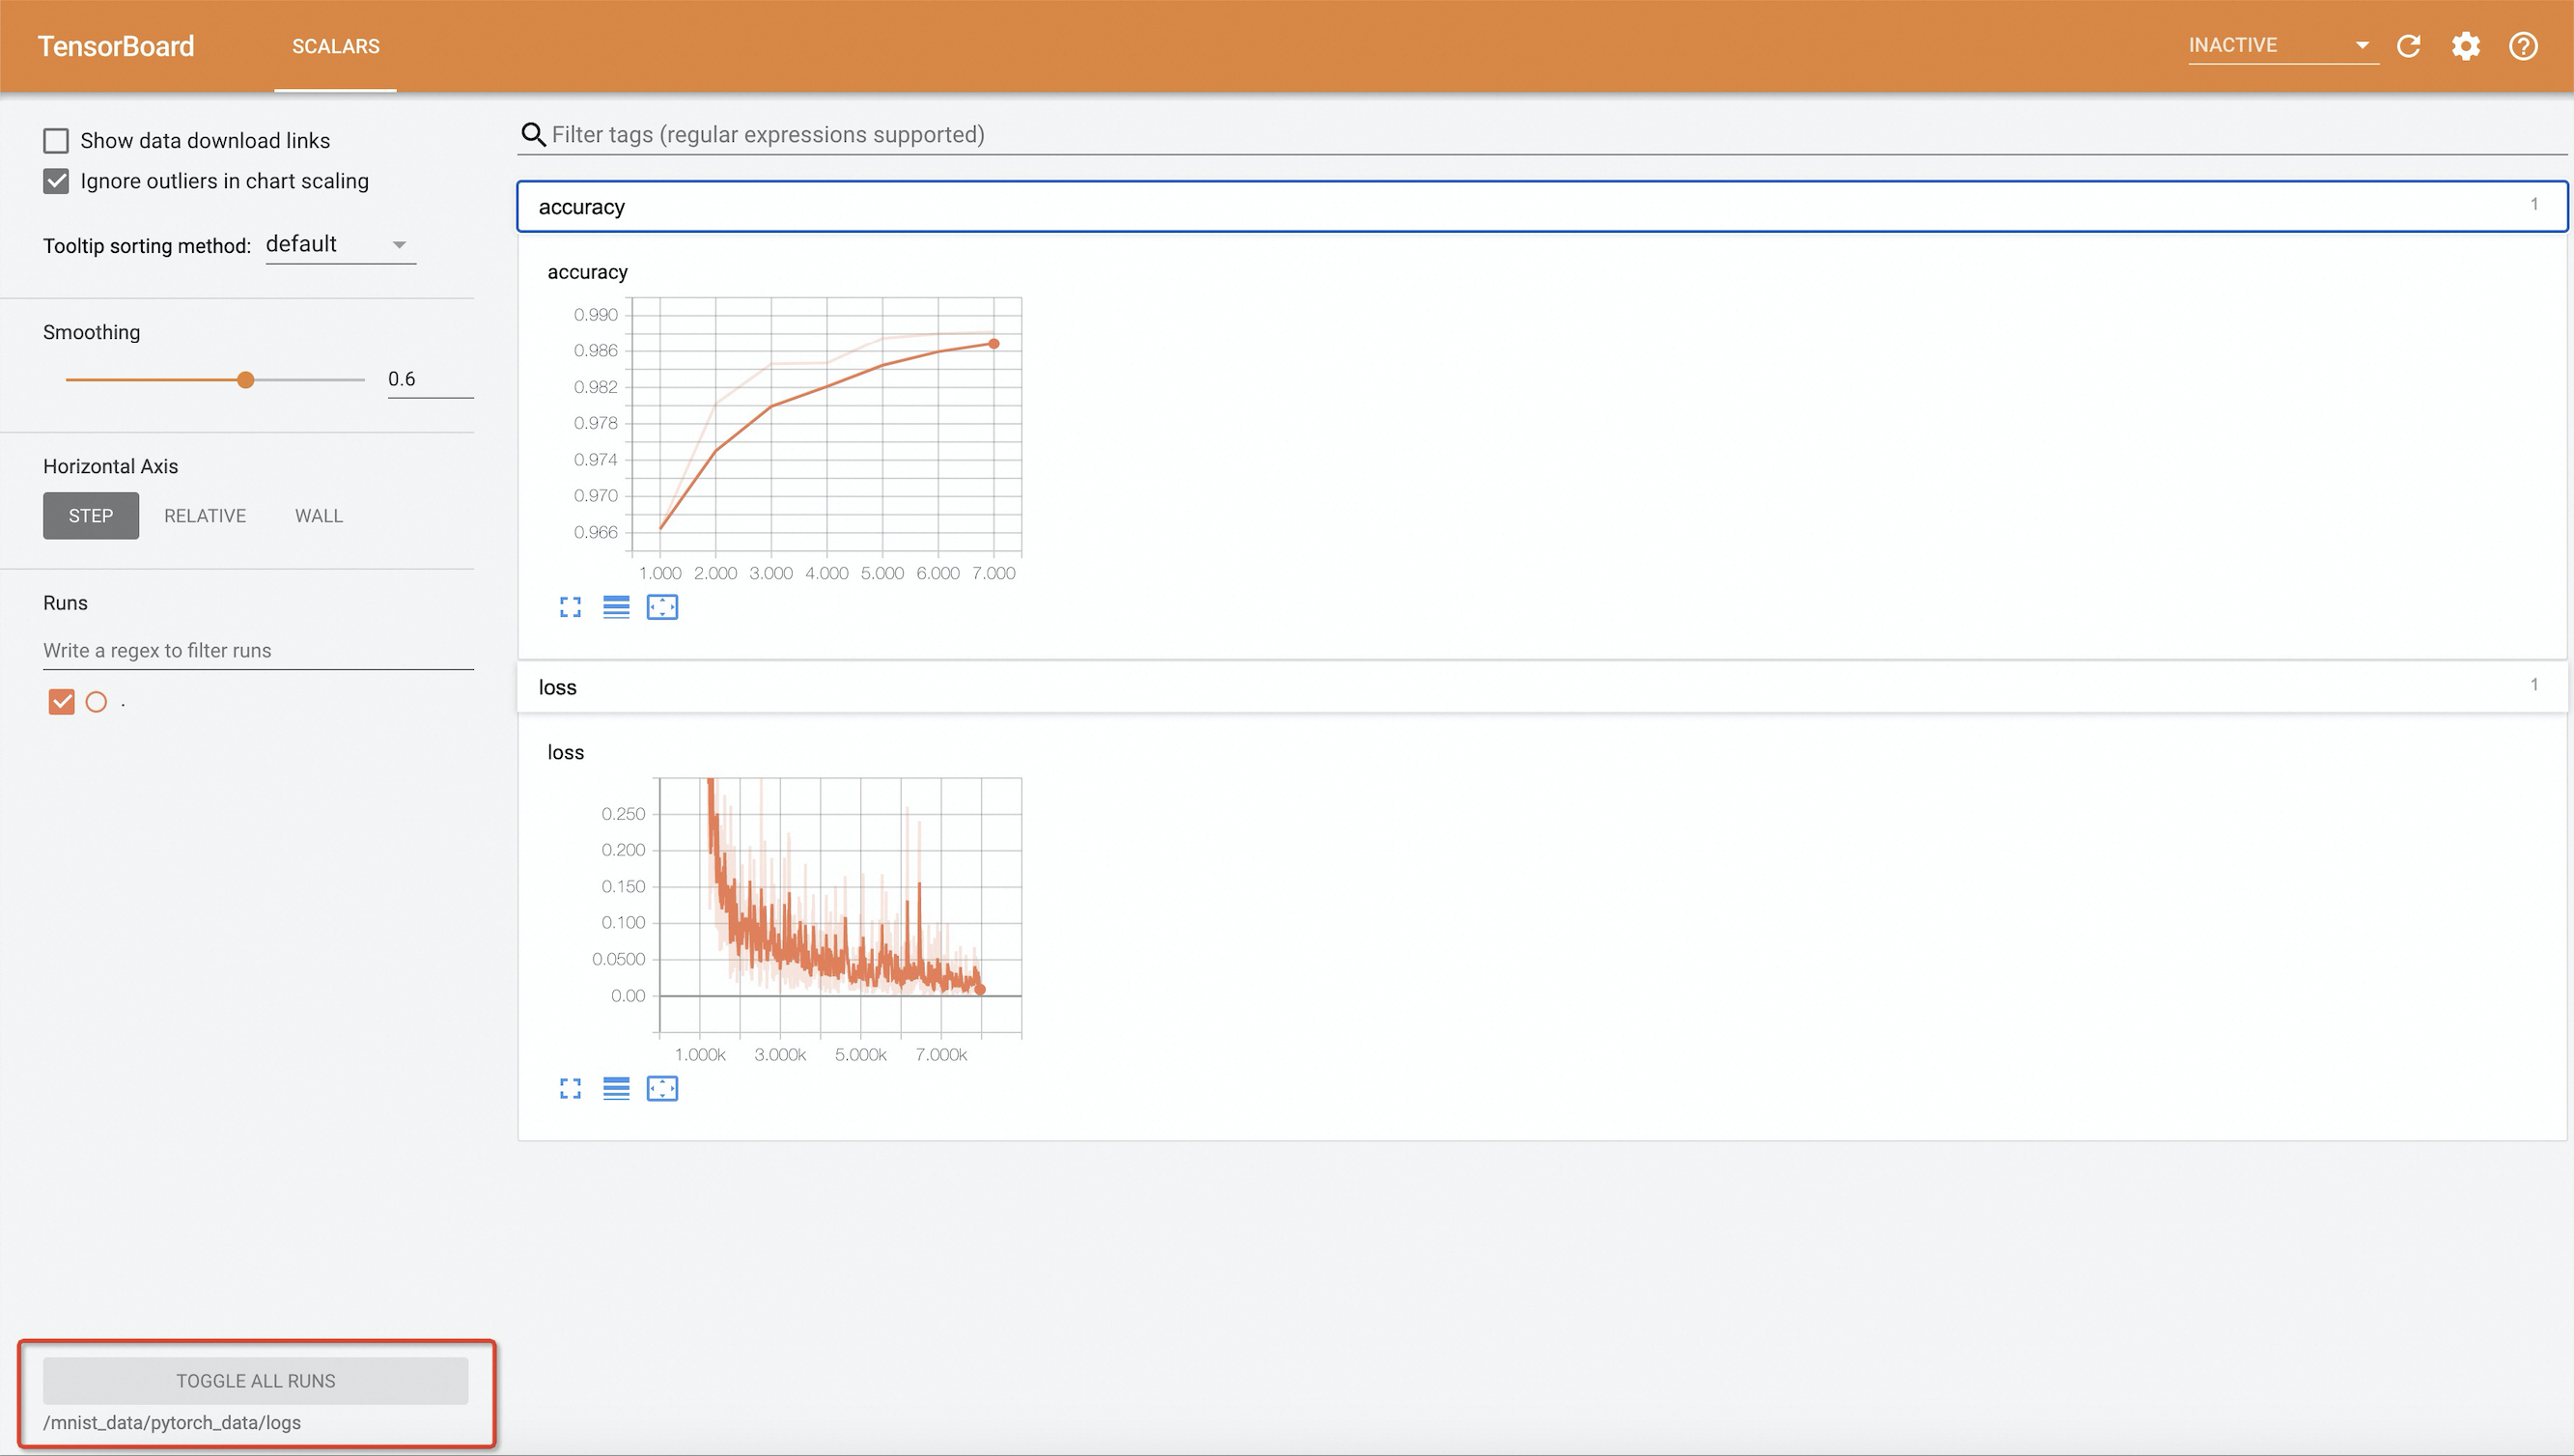Click the fit axes icon below loss chart
2574x1456 pixels.
661,1088
